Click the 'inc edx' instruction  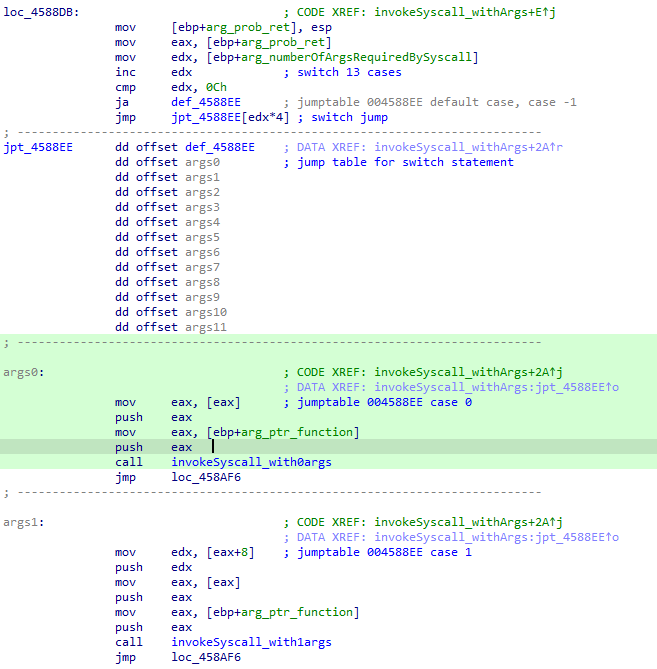point(154,73)
